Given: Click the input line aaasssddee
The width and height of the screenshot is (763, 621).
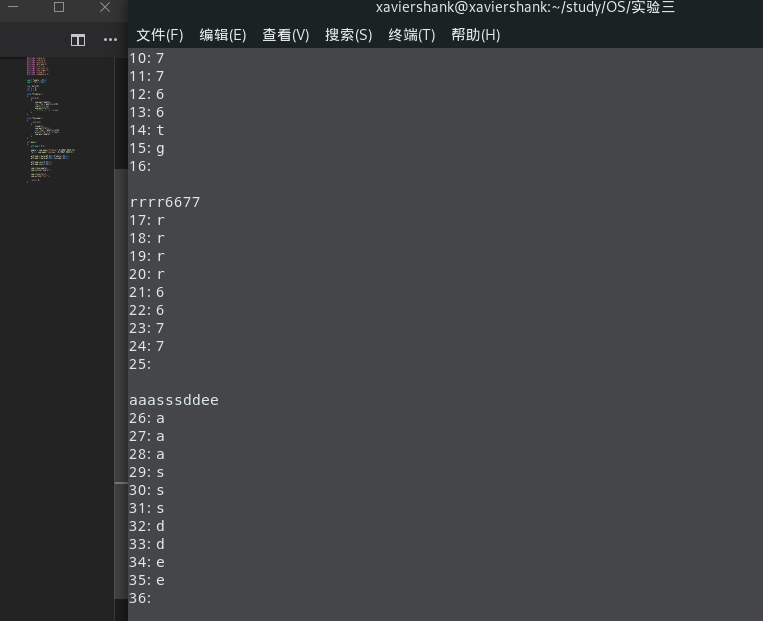Looking at the screenshot, I should point(174,401).
